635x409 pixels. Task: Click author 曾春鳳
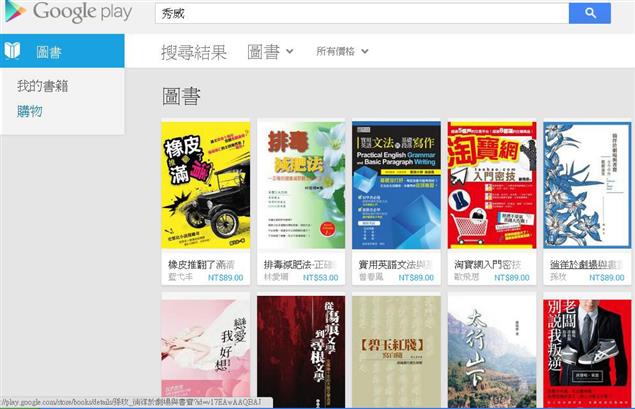[x=371, y=277]
